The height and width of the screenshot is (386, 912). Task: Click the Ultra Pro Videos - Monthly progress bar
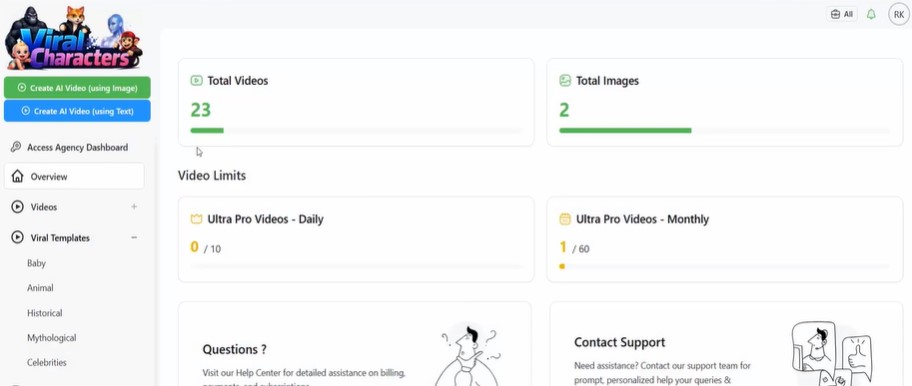pos(724,267)
